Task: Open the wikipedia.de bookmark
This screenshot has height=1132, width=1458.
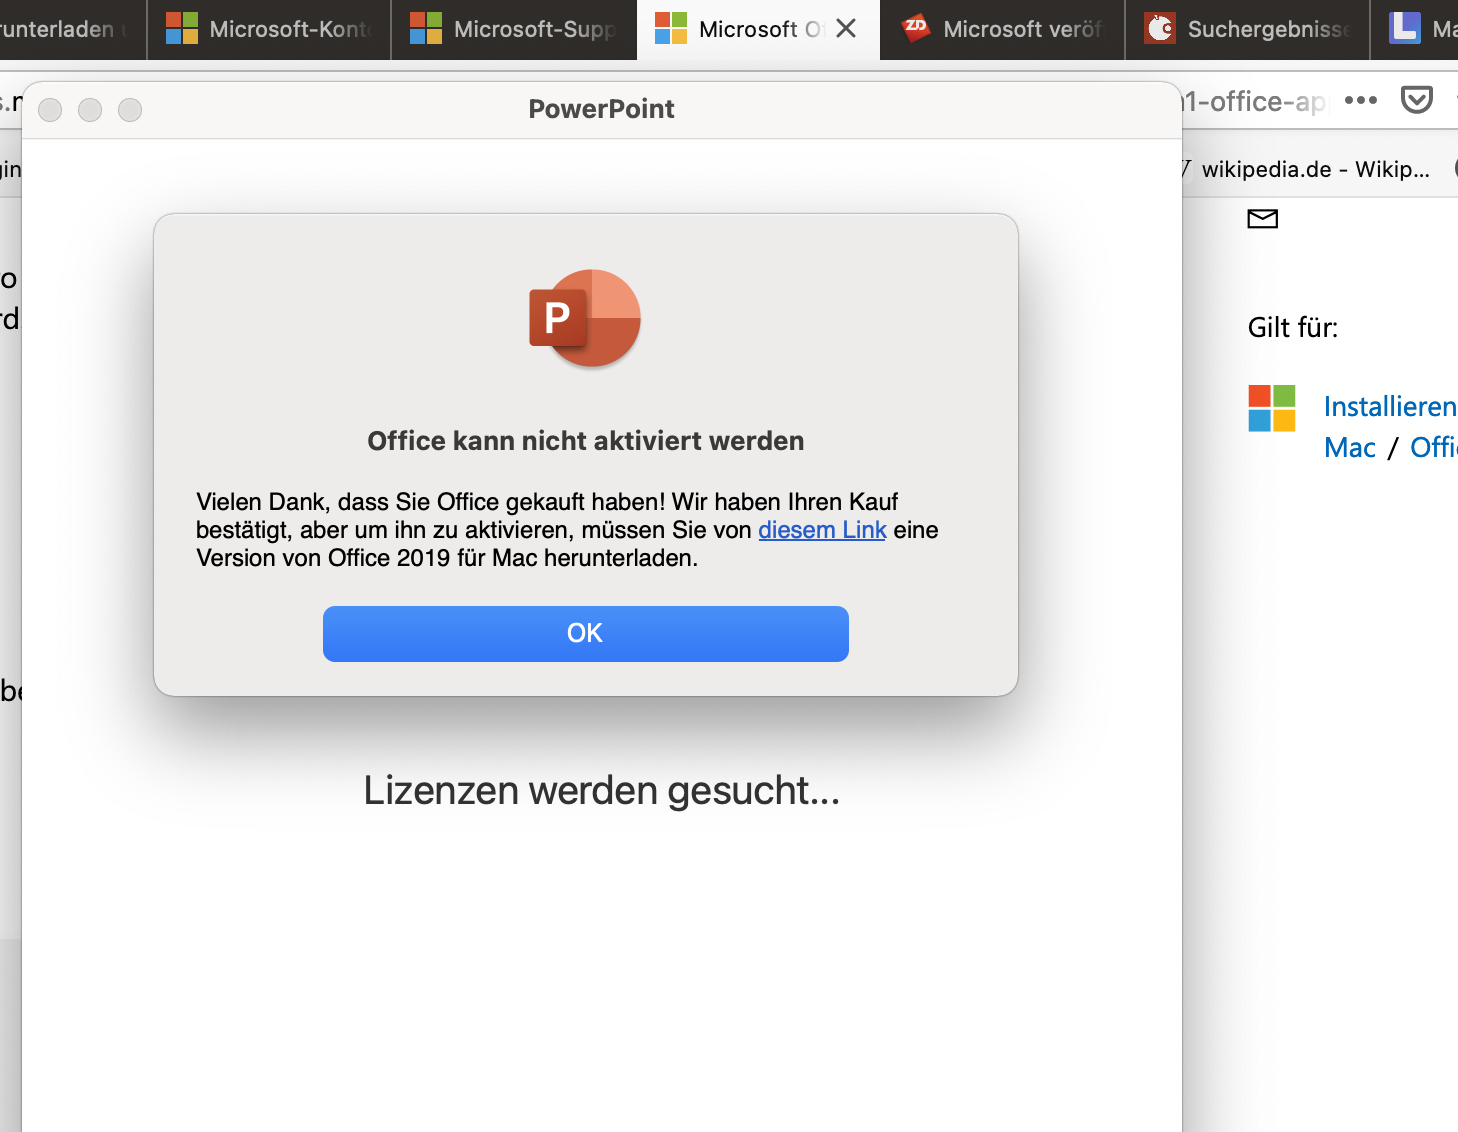Action: 1304,169
